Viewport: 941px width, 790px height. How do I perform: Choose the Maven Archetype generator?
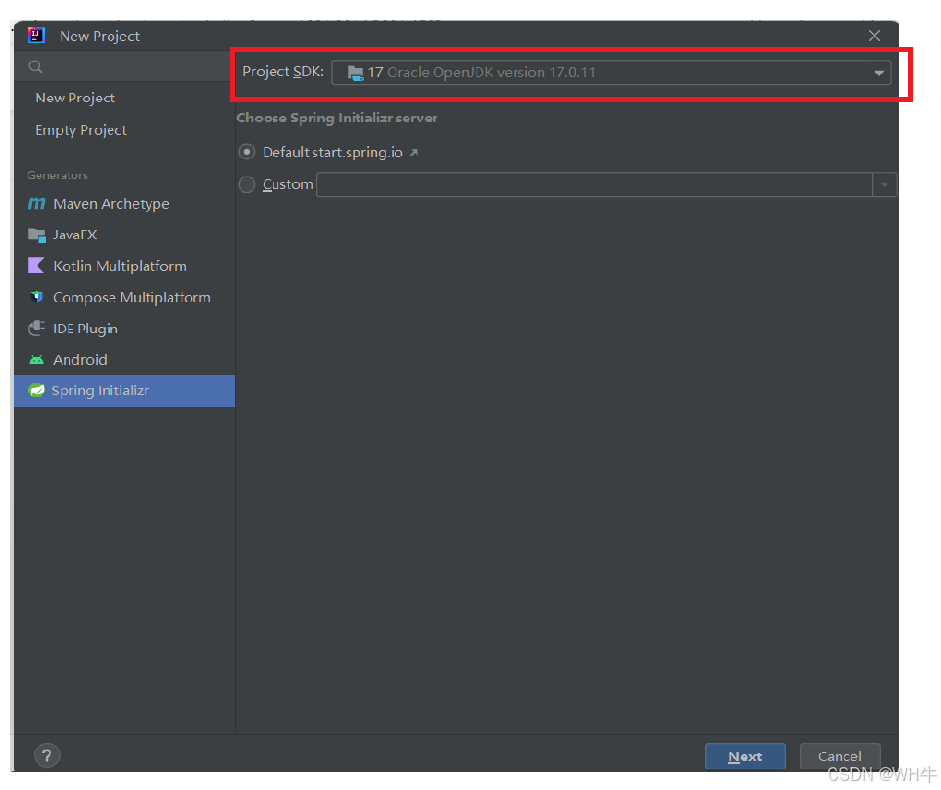pyautogui.click(x=124, y=204)
